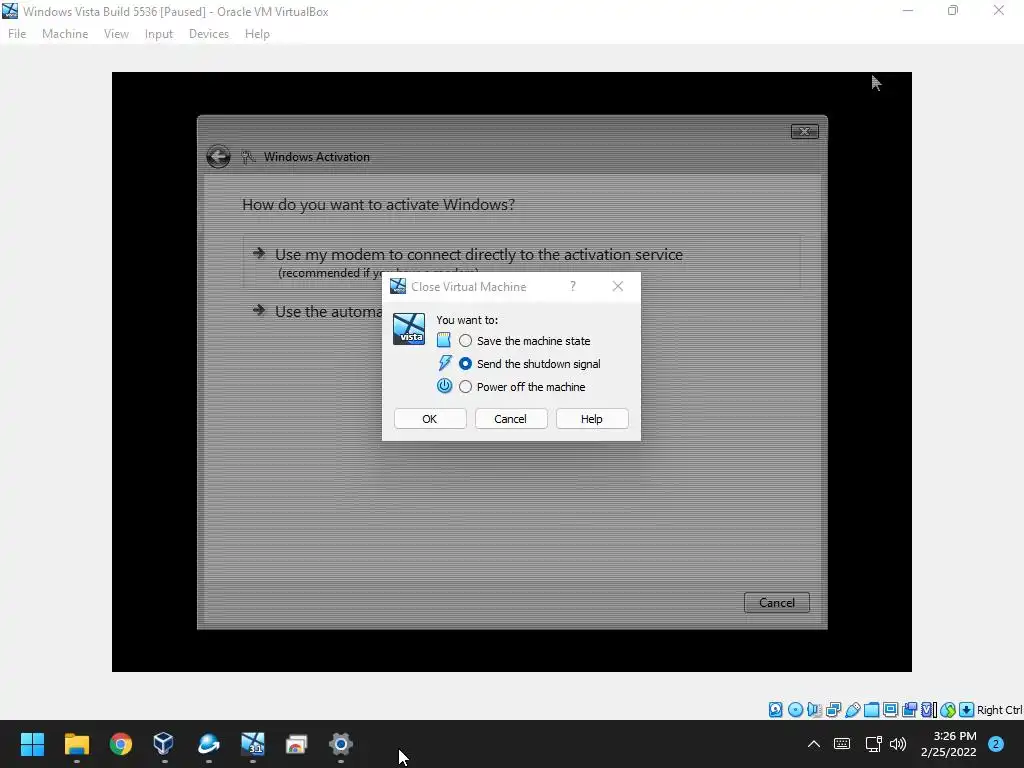Open the Chrome Remote Desktop taskbar icon
Image resolution: width=1024 pixels, height=768 pixels.
pyautogui.click(x=296, y=744)
